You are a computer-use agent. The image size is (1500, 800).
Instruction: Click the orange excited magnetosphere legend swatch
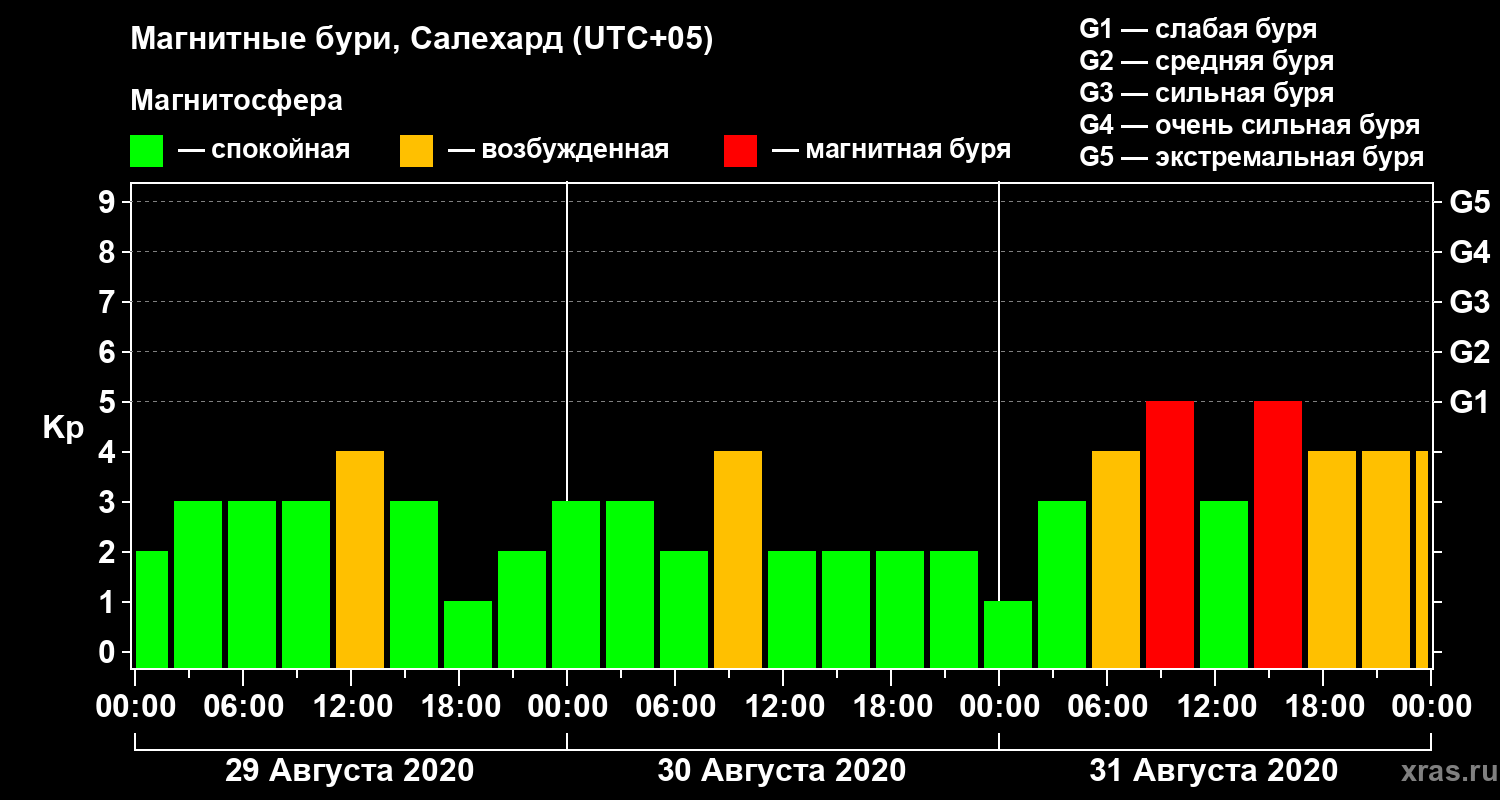[x=416, y=151]
